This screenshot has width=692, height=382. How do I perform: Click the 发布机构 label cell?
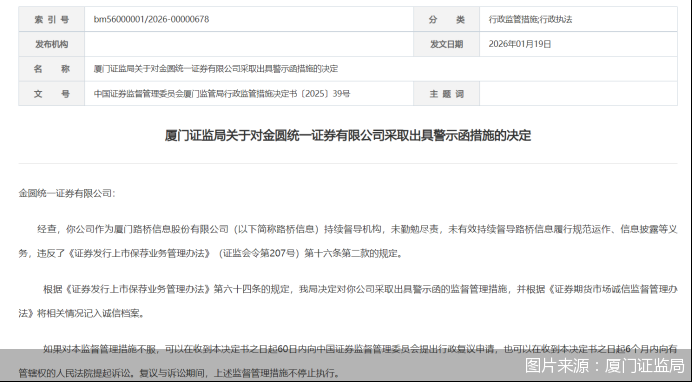click(x=52, y=44)
